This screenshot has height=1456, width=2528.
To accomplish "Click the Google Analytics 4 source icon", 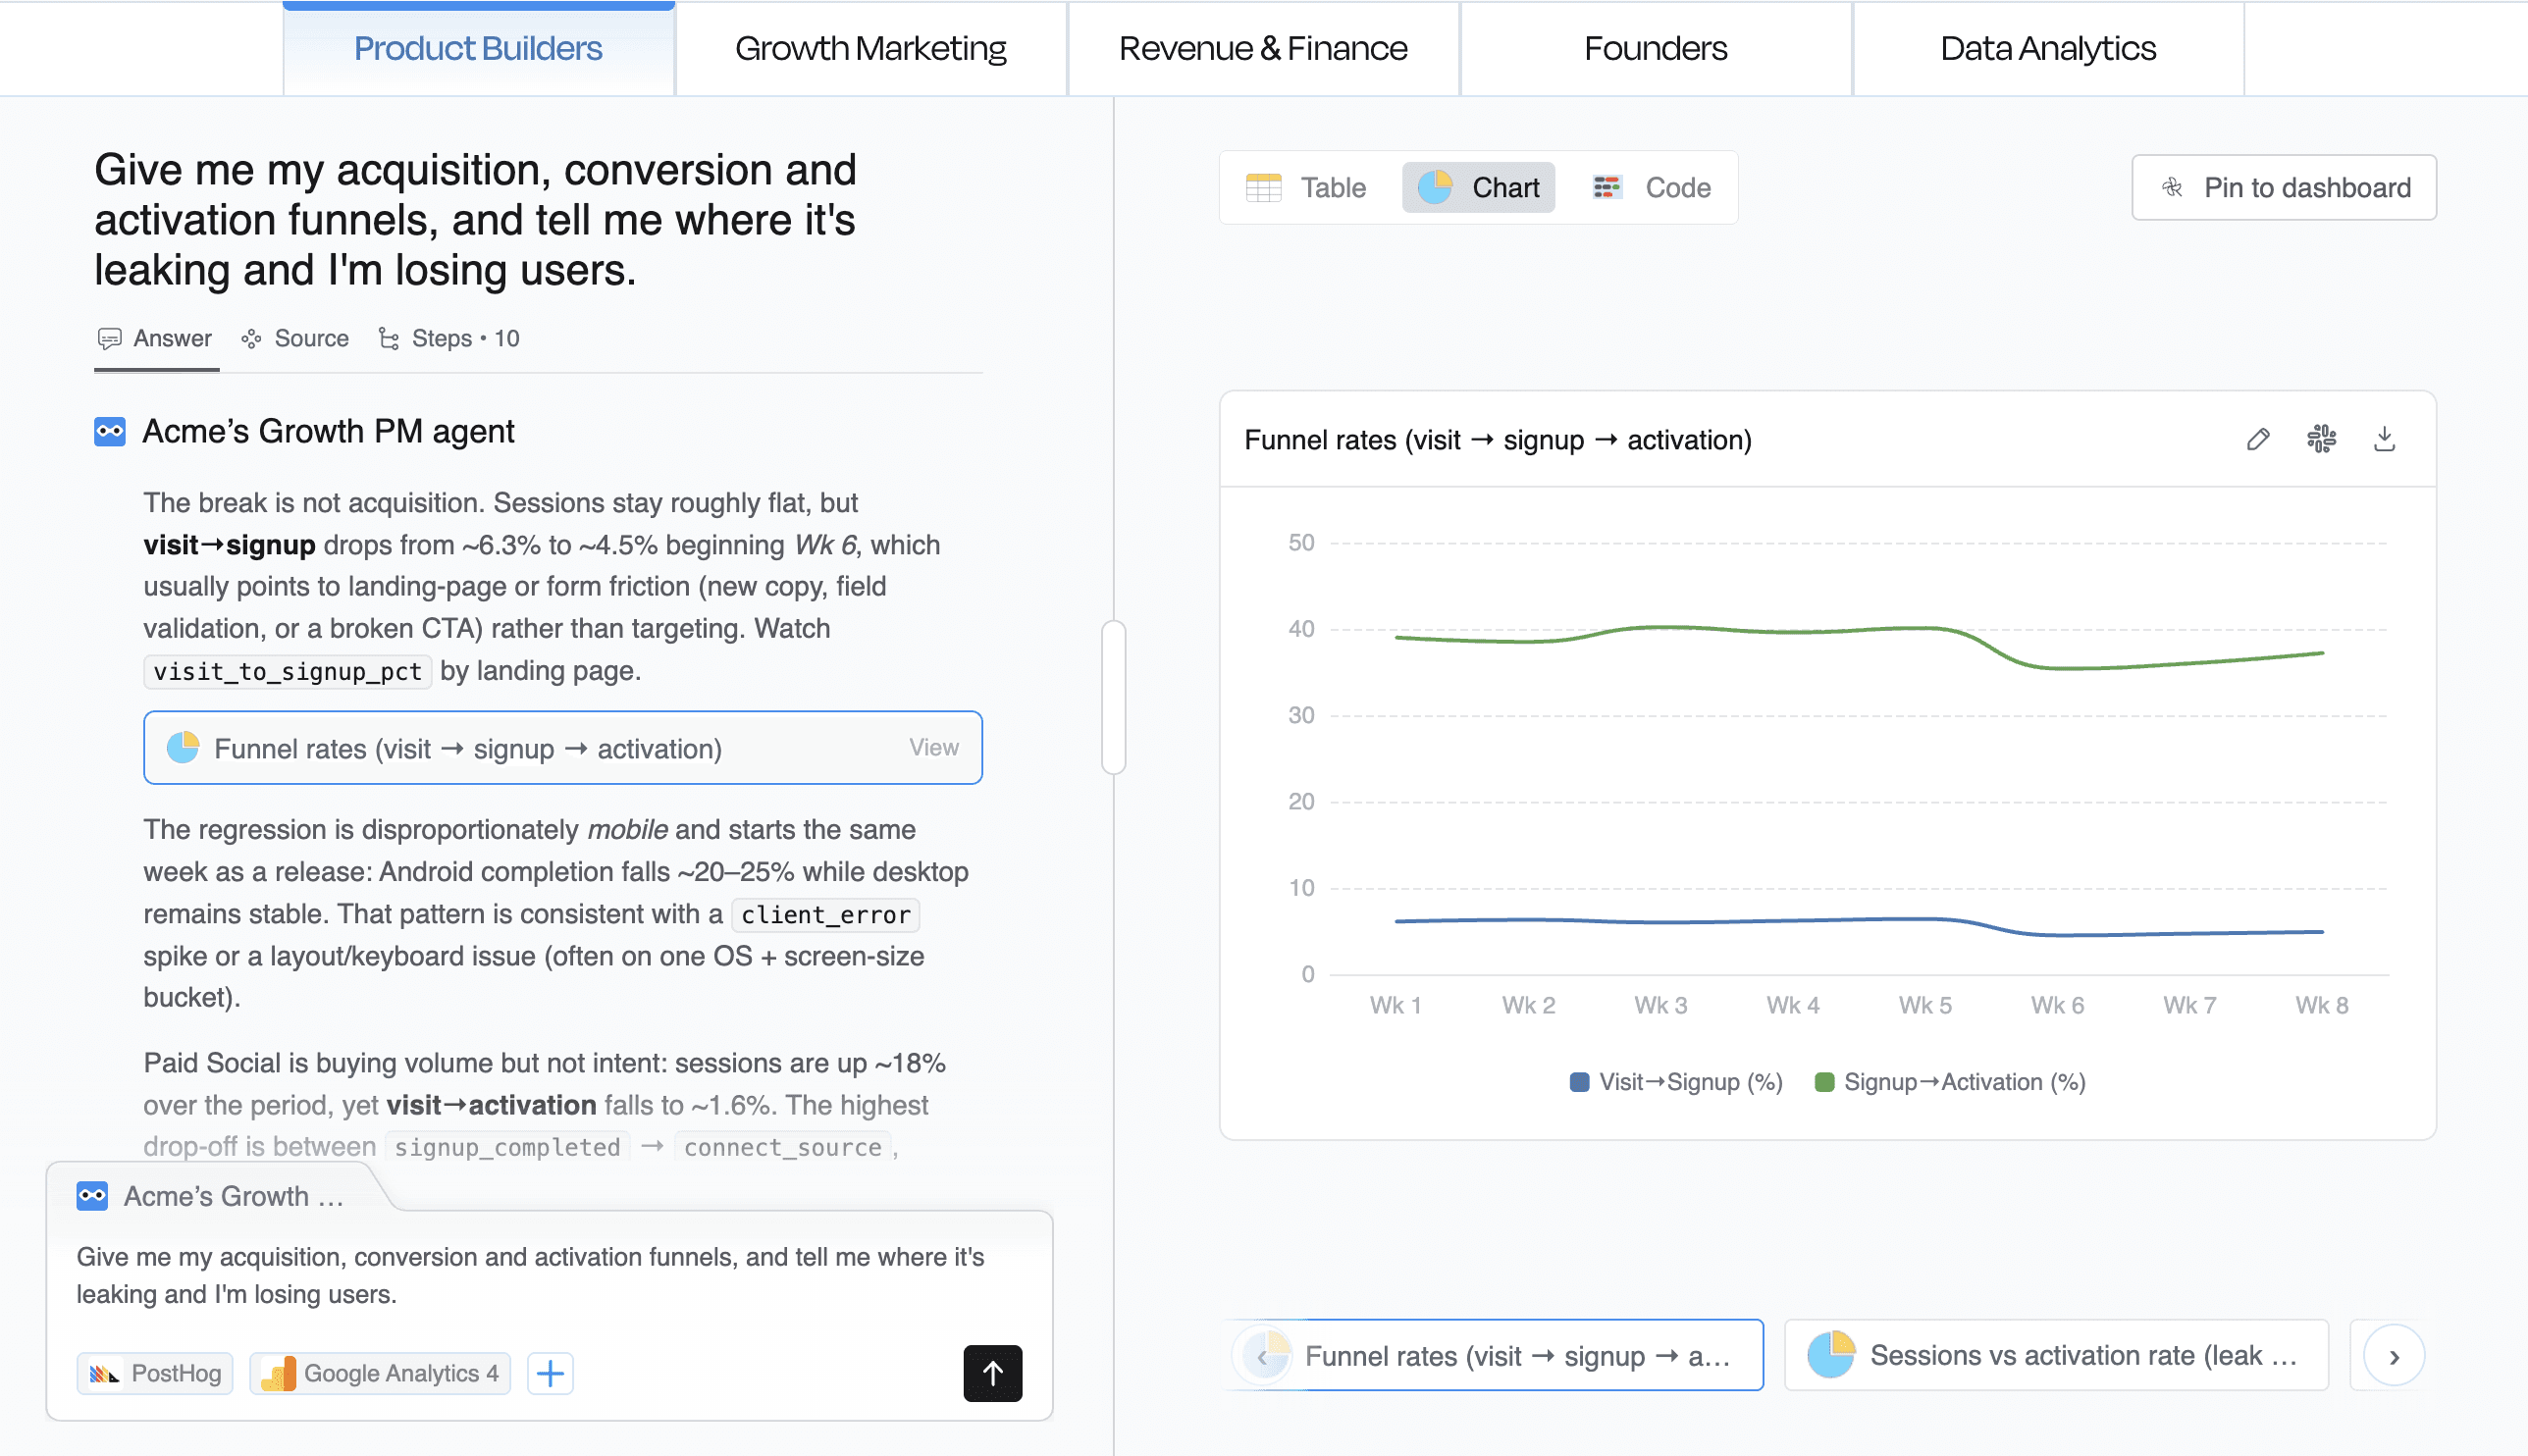I will point(278,1373).
